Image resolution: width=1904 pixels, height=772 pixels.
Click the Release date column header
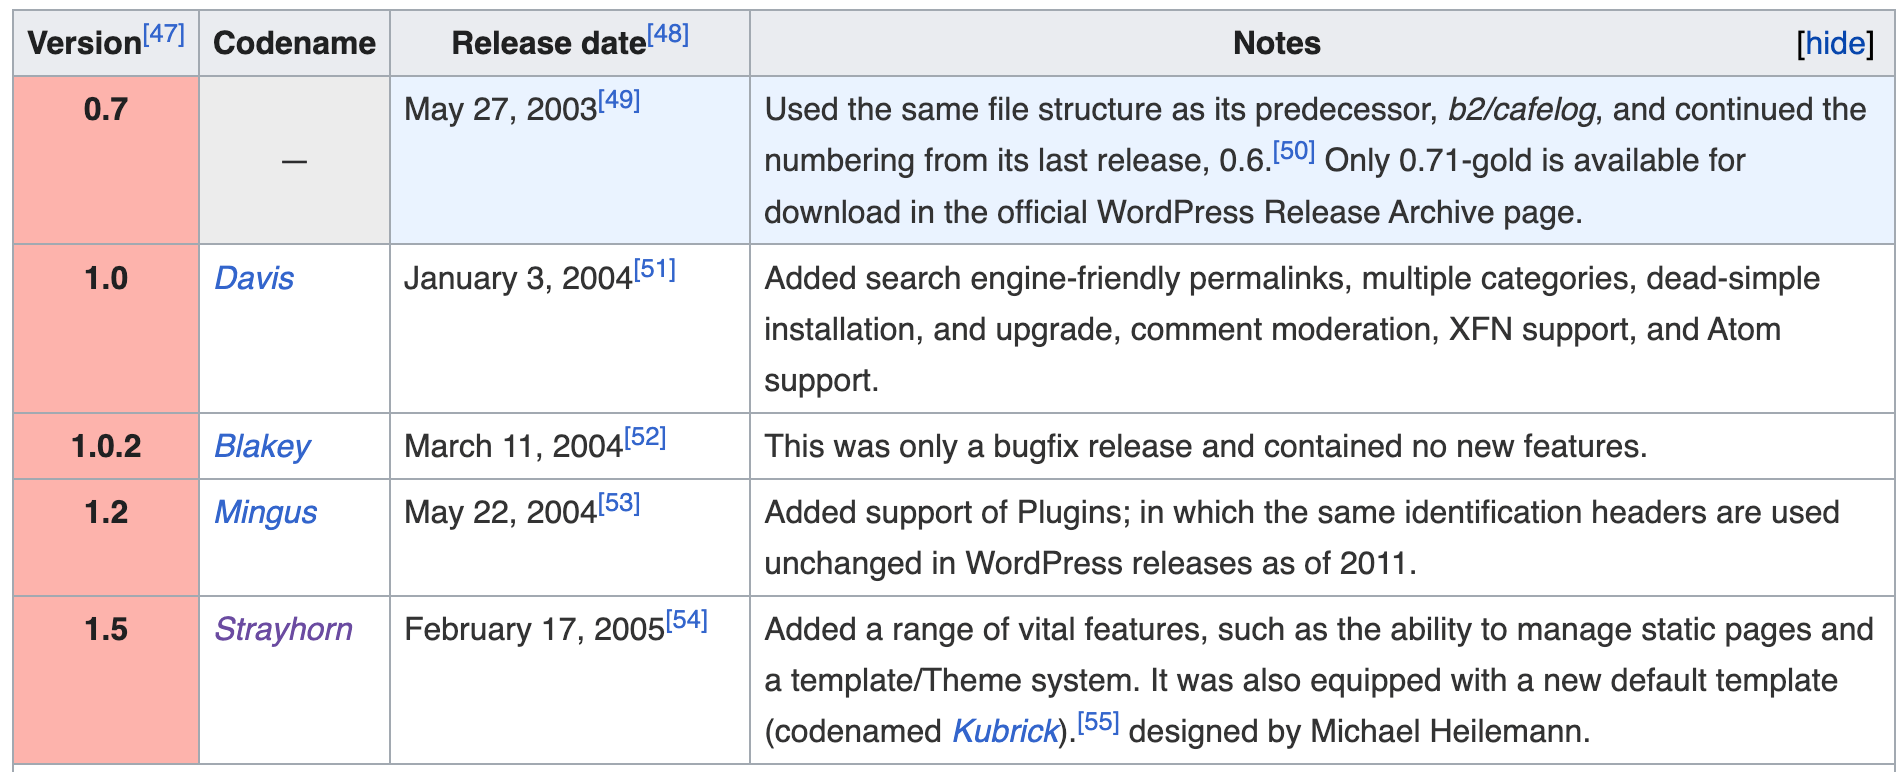(x=548, y=44)
